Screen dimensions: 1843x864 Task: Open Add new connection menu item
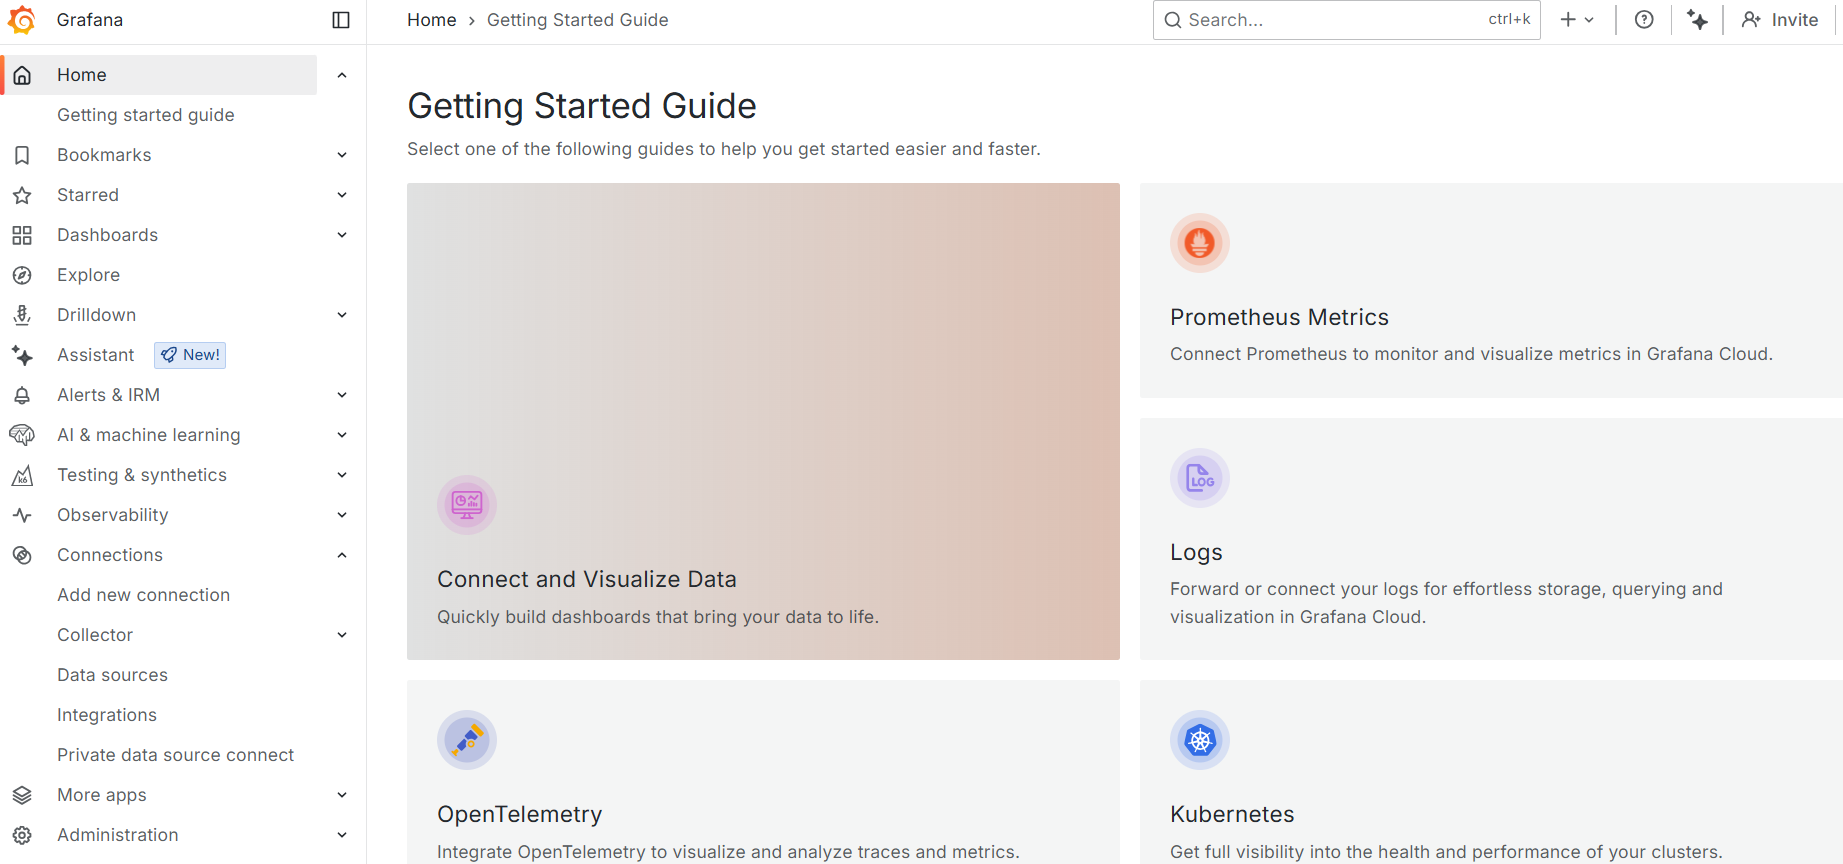[x=144, y=595]
